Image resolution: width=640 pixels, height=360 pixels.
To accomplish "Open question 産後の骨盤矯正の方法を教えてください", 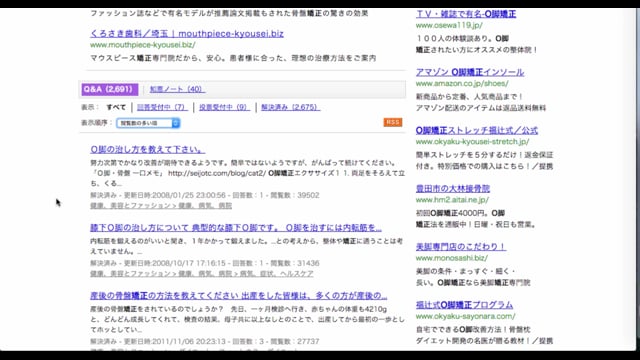I will pyautogui.click(x=238, y=295).
